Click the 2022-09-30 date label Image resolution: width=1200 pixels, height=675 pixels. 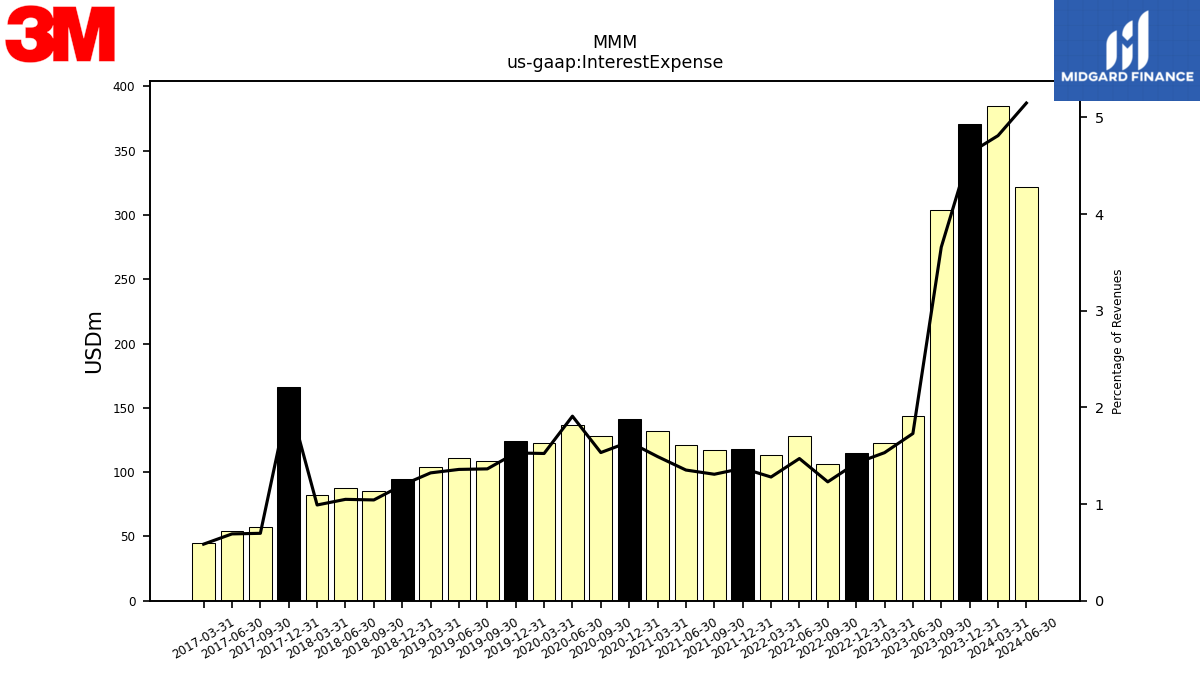827,638
